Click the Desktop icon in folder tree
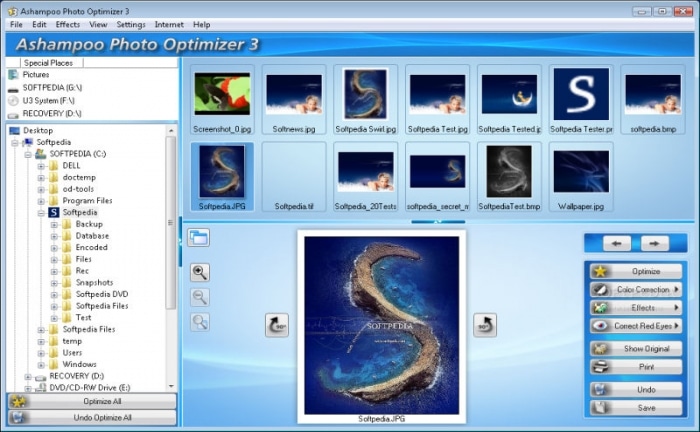 (15, 130)
